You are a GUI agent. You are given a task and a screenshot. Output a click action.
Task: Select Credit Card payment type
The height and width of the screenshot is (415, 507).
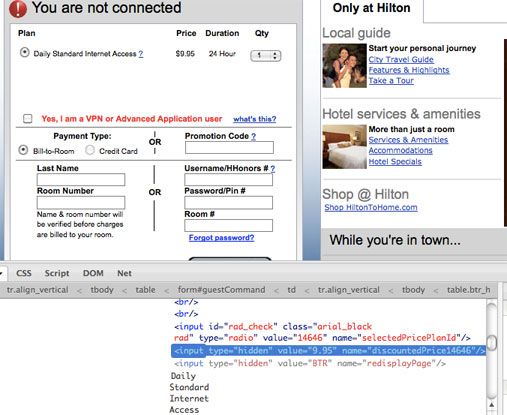(90, 150)
